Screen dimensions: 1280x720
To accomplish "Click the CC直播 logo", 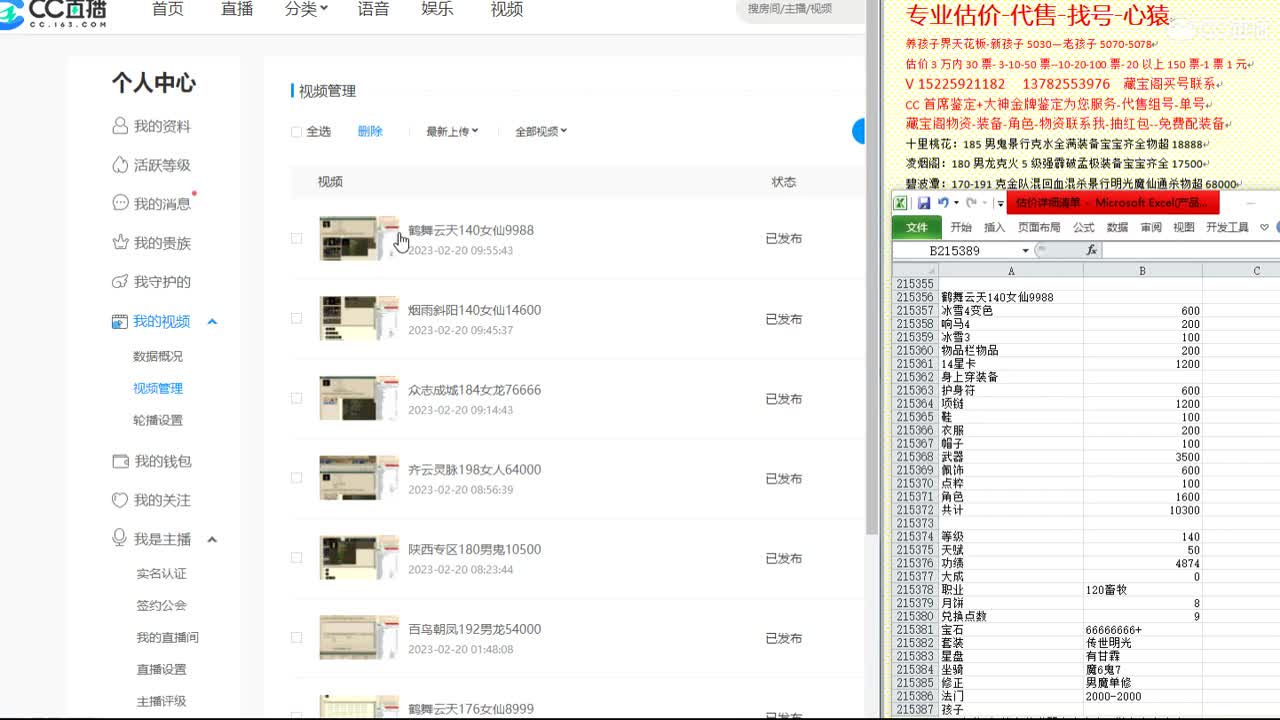I will pos(55,12).
